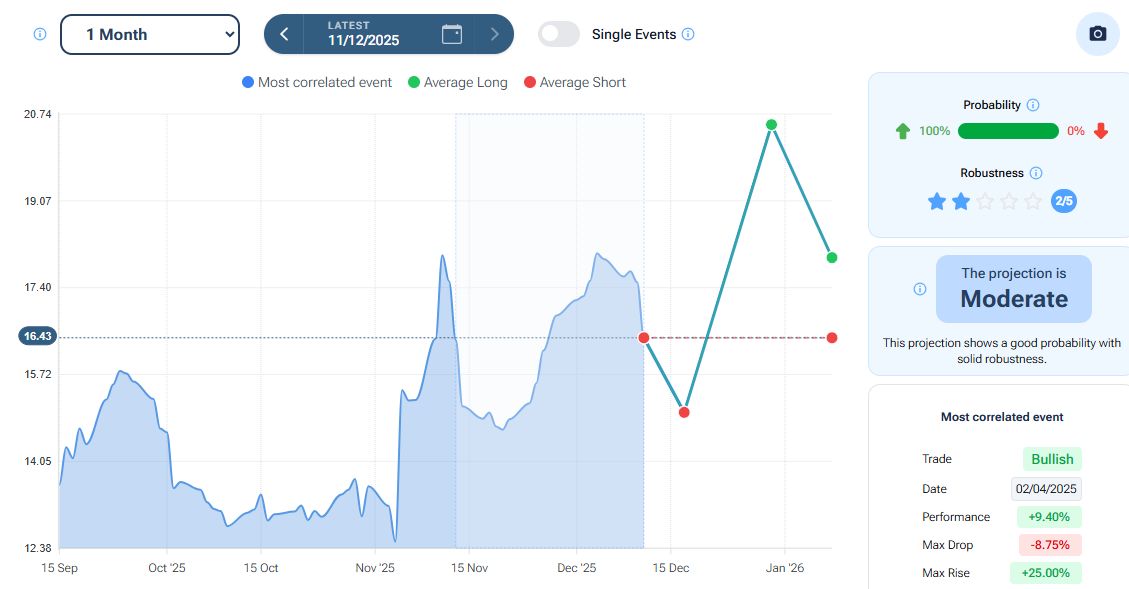The height and width of the screenshot is (589, 1129).
Task: Go to the next date with right chevron
Action: [494, 34]
